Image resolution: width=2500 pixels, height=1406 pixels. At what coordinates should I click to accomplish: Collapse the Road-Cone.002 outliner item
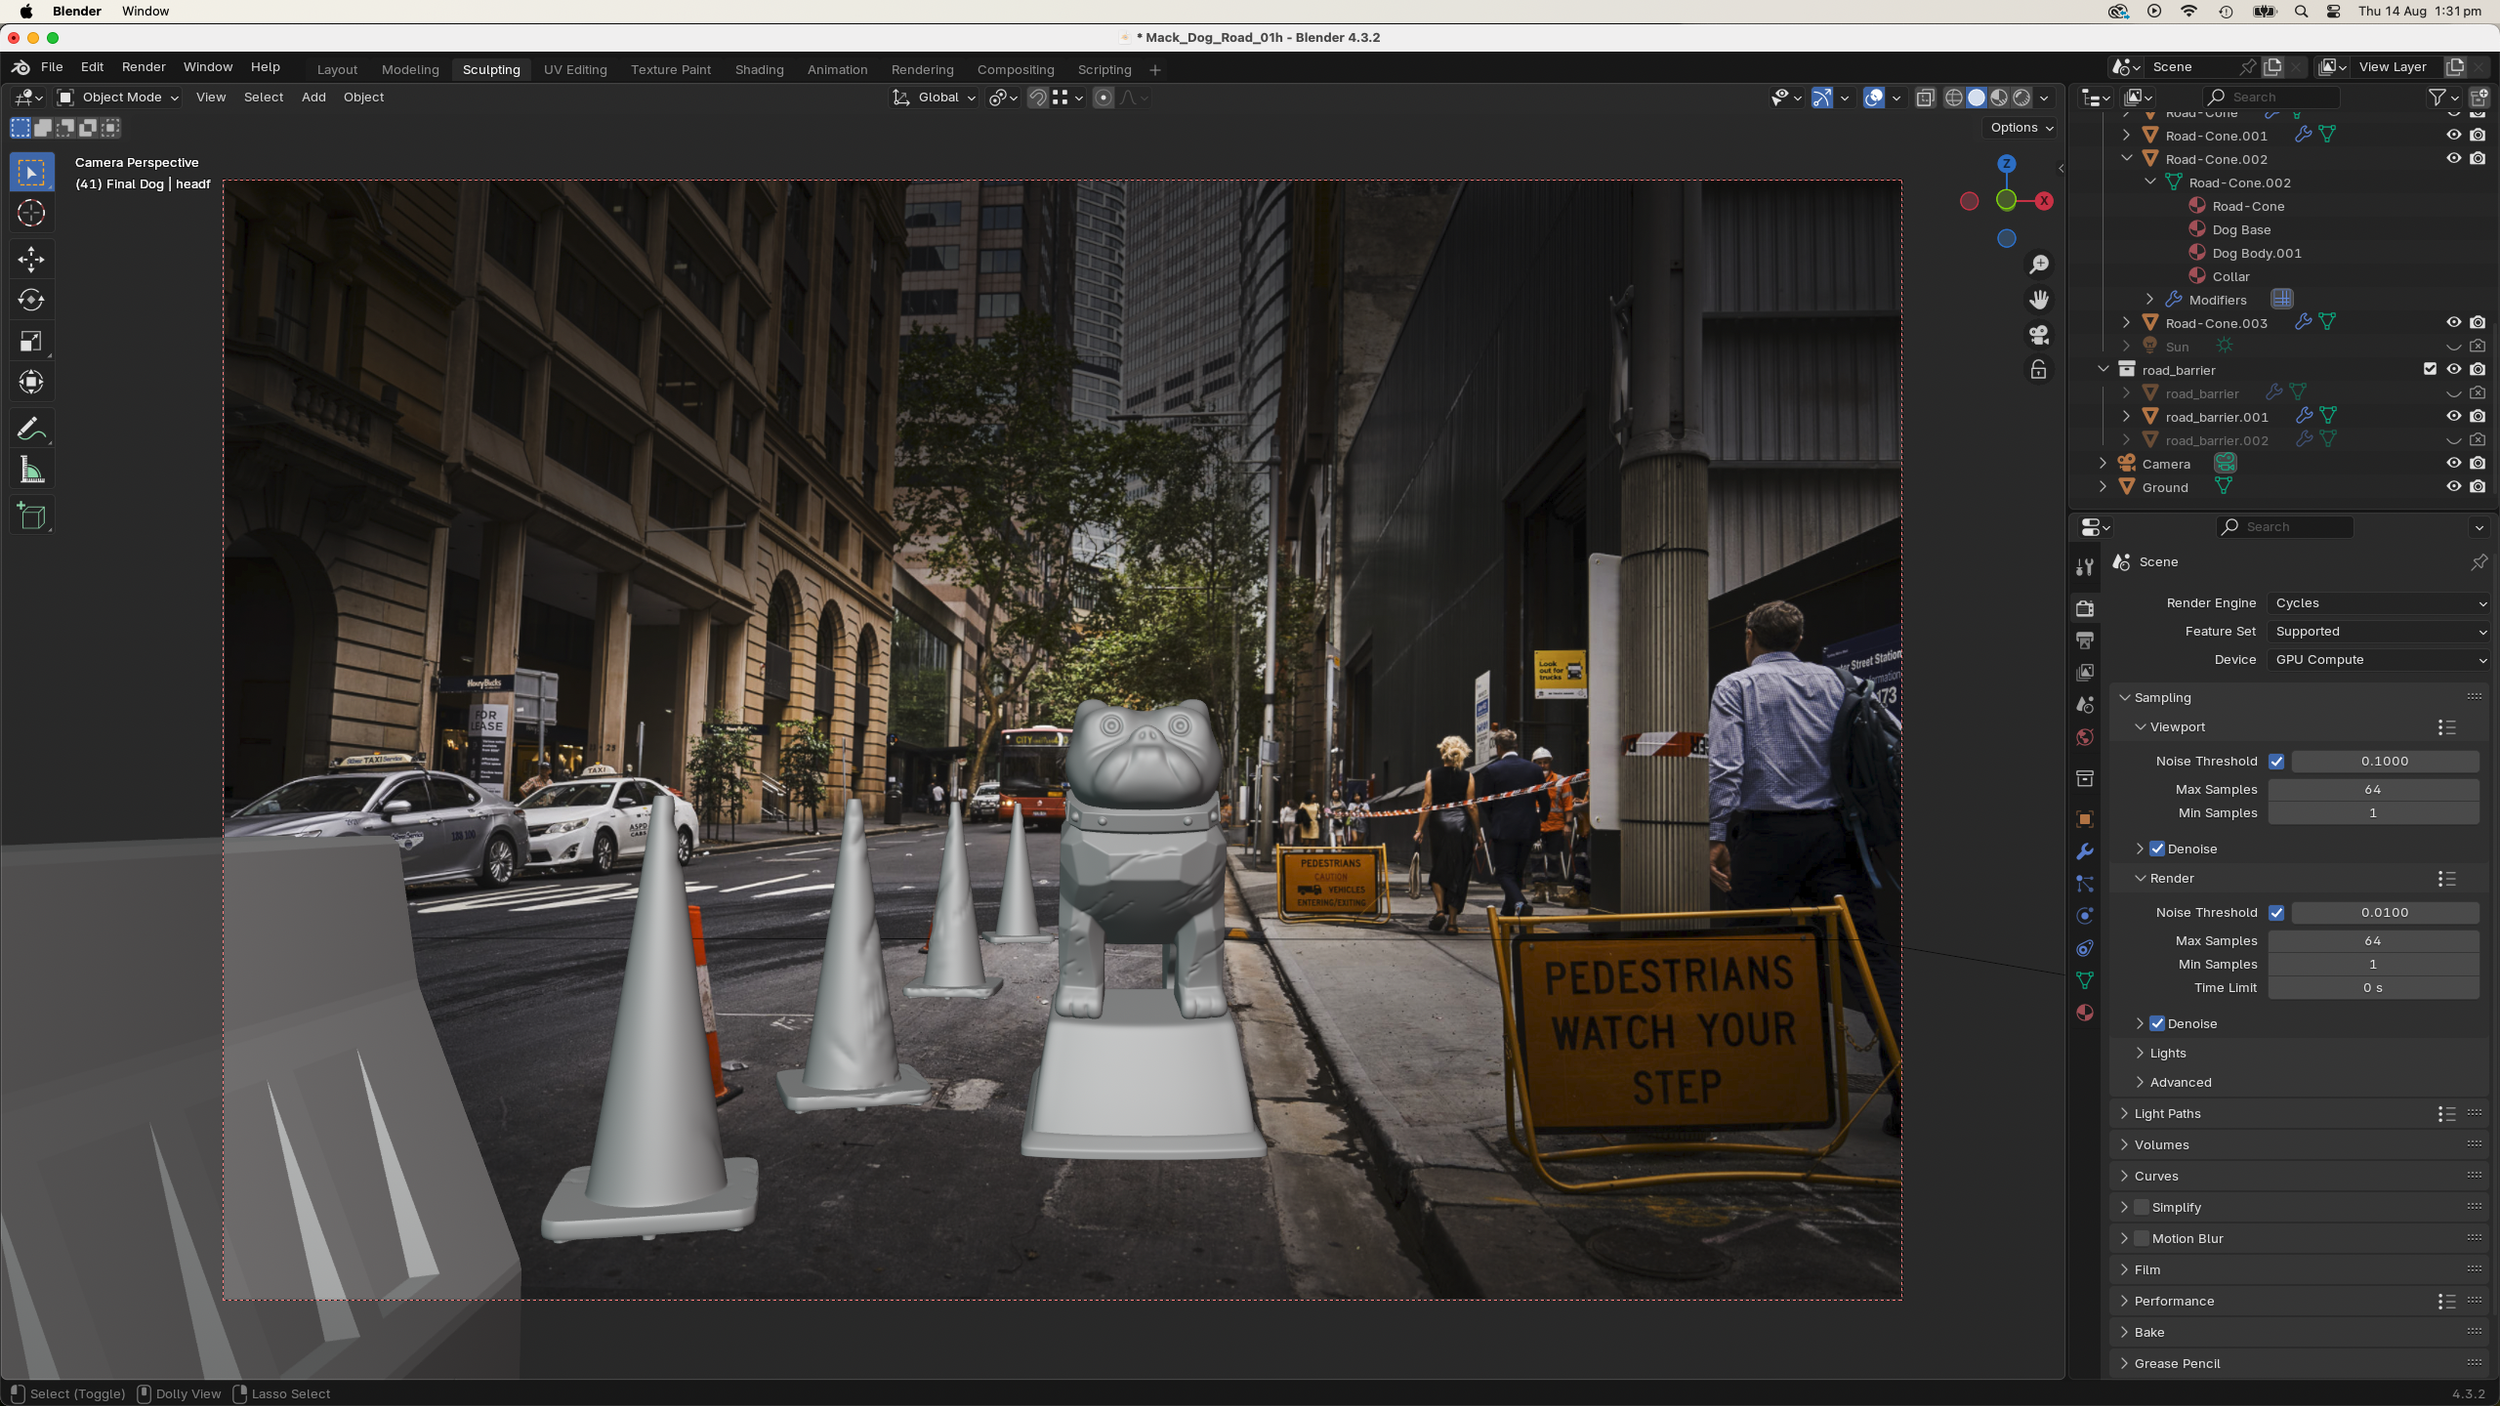click(2127, 158)
